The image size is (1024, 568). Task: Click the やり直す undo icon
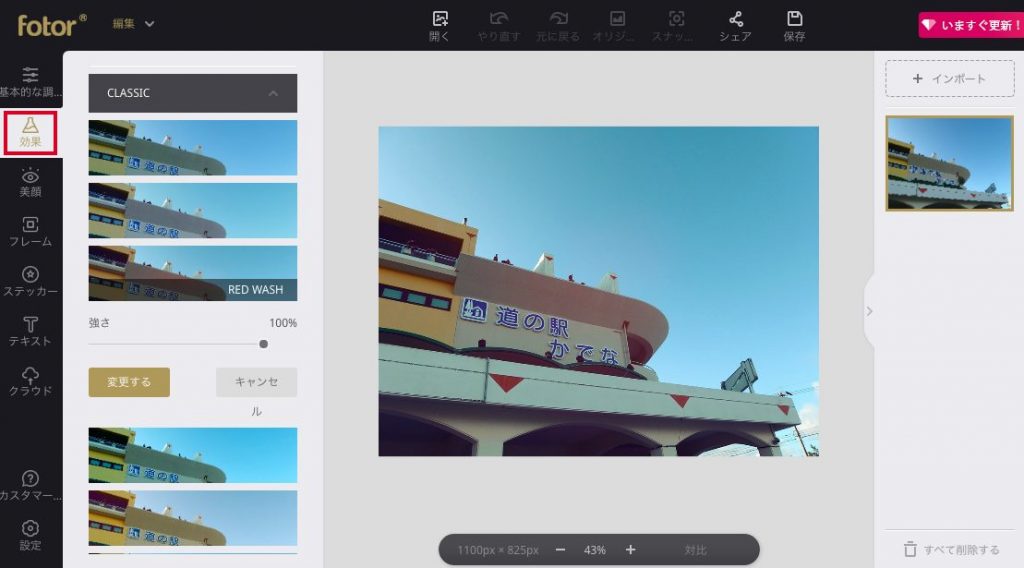tap(498, 26)
